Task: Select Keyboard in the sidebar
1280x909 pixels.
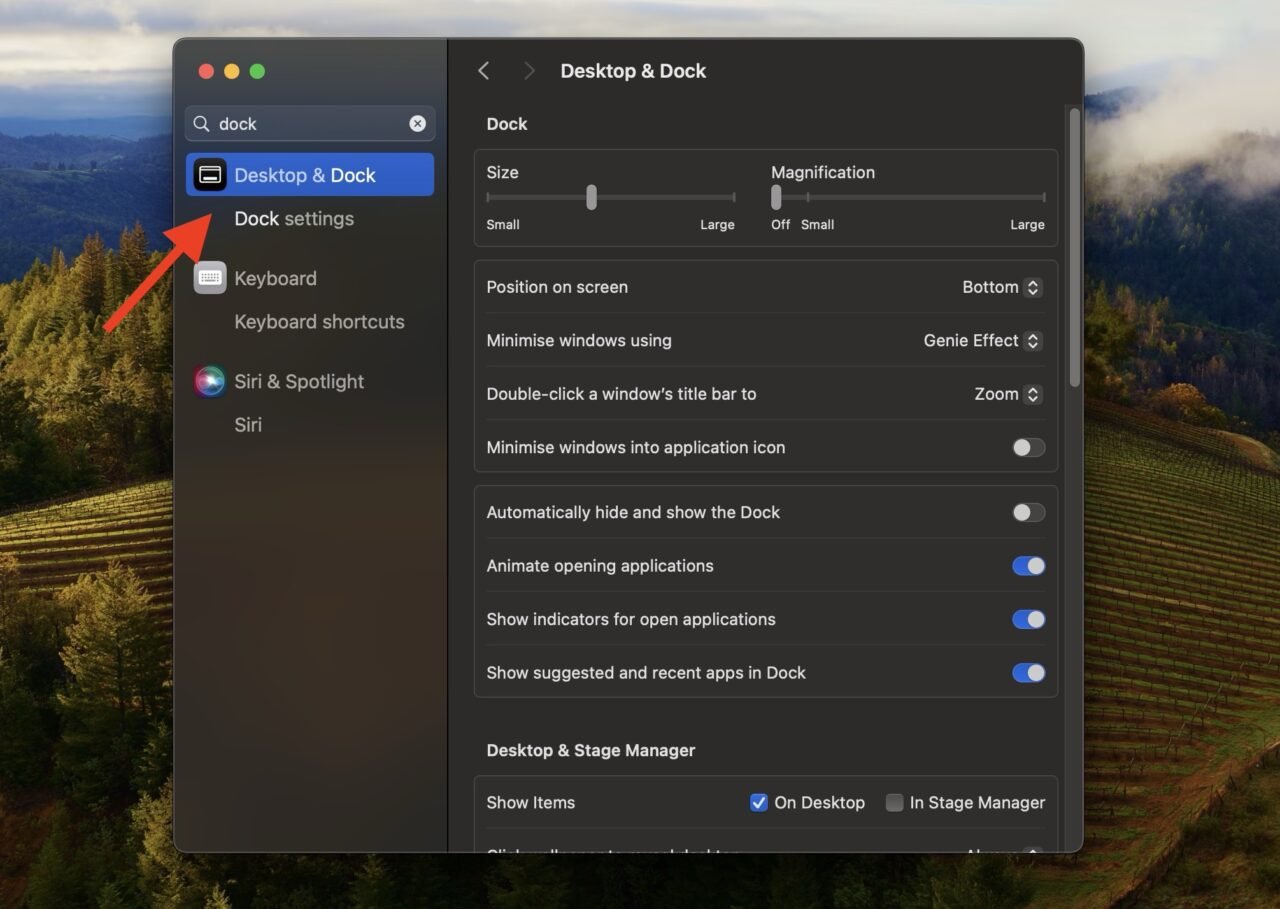Action: pos(275,278)
